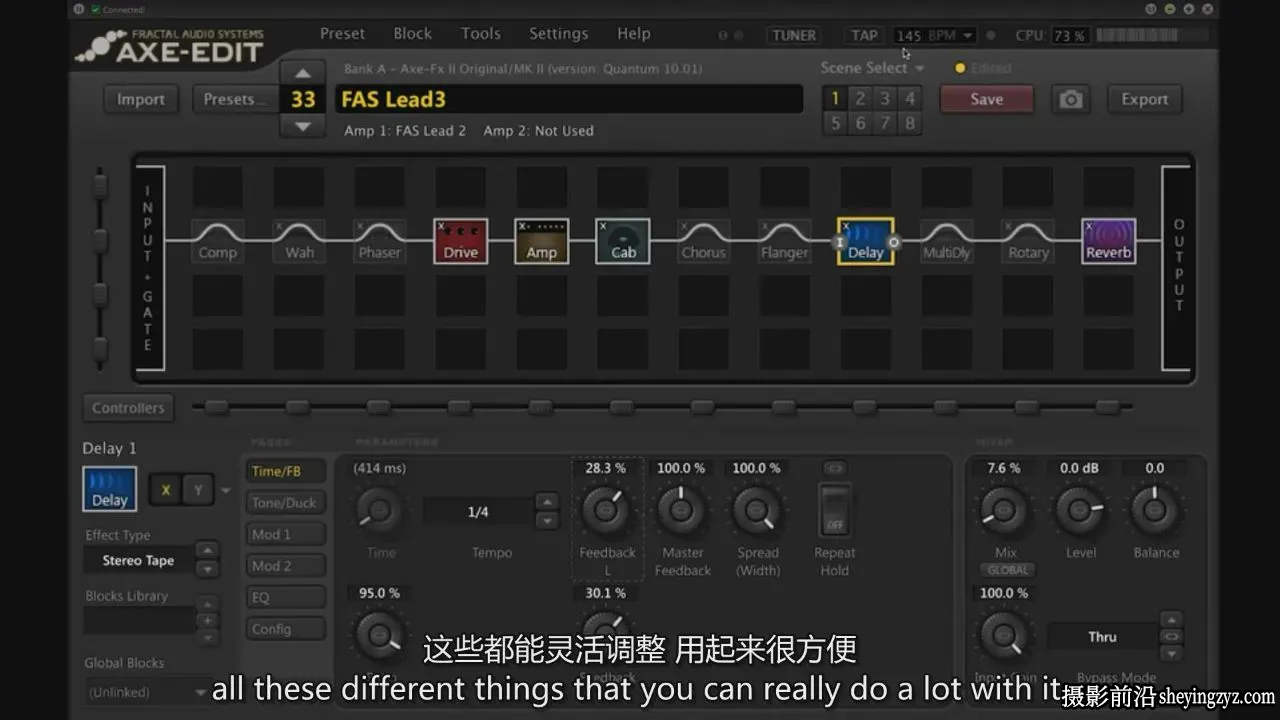Select scene 3 in Scene Select
The width and height of the screenshot is (1280, 720).
tap(884, 98)
